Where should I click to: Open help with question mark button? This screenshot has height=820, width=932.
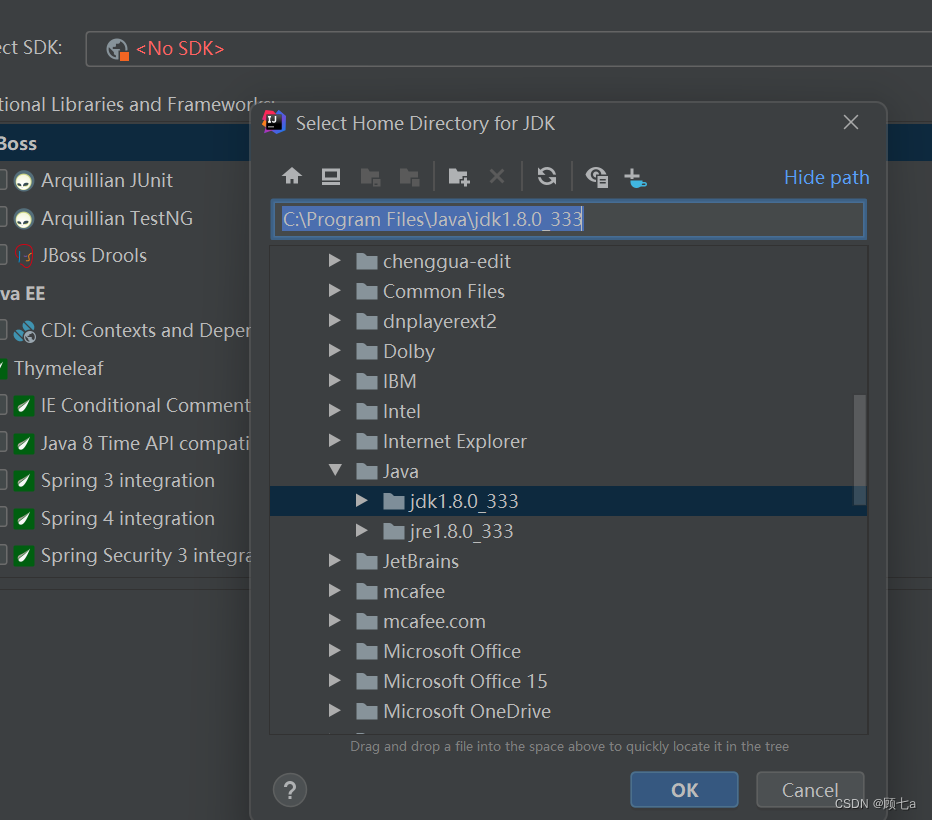[x=290, y=790]
